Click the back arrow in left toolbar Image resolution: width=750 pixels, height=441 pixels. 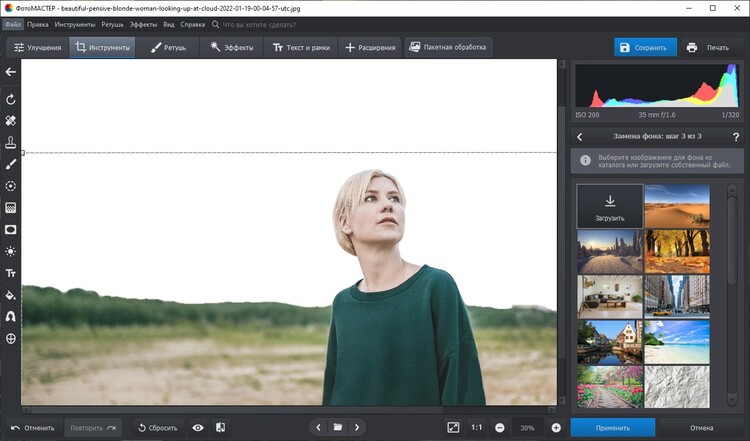point(11,72)
